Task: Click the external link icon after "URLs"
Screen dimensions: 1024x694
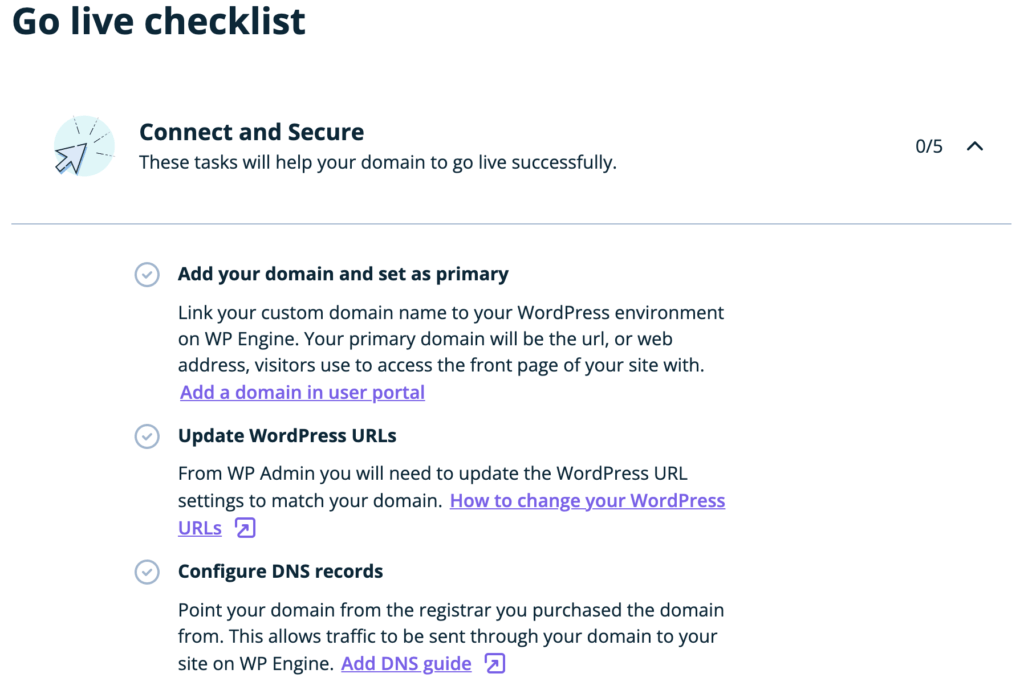Action: [x=245, y=527]
